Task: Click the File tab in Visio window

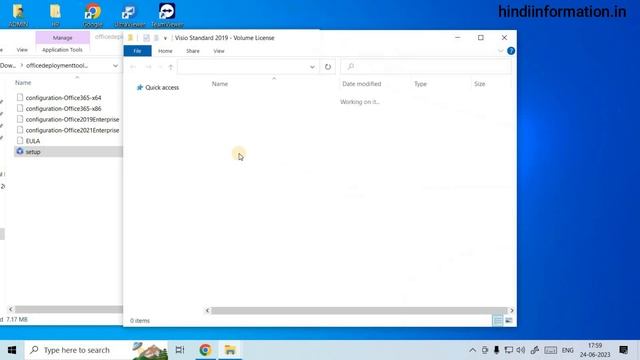Action: pos(137,51)
